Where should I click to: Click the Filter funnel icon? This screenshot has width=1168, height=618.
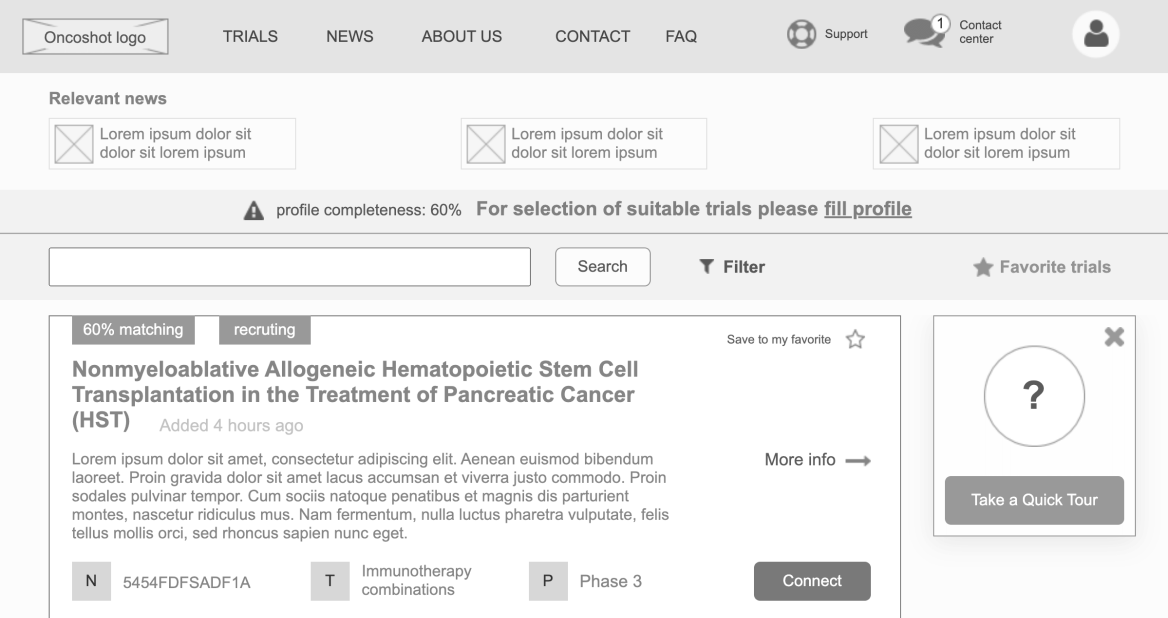(x=706, y=266)
